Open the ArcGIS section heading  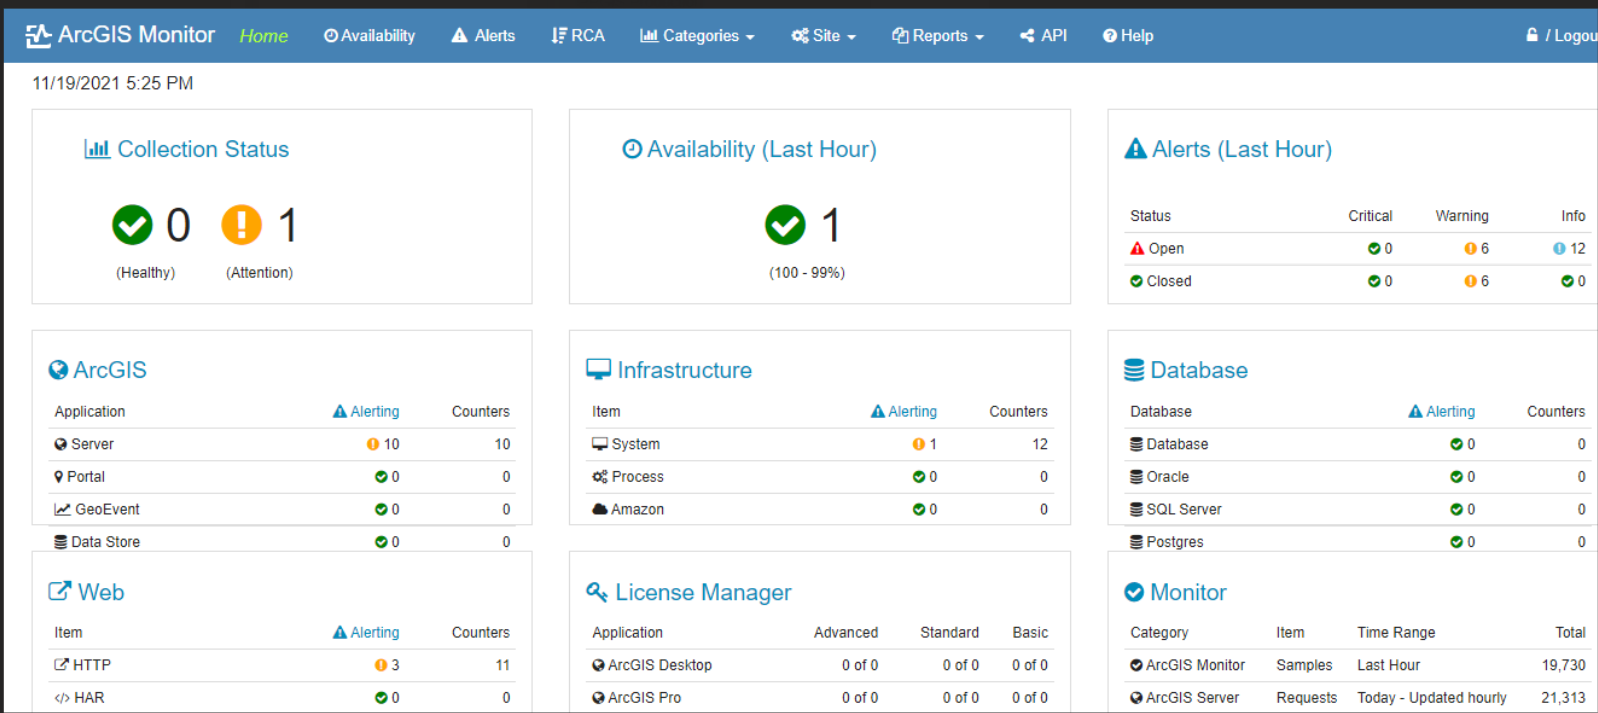pos(110,370)
